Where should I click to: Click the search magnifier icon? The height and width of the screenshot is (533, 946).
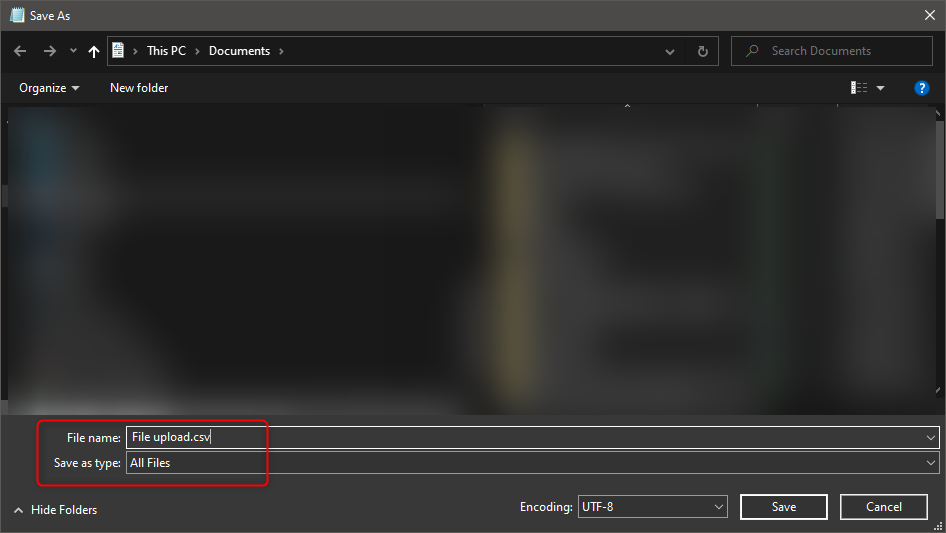click(x=752, y=51)
